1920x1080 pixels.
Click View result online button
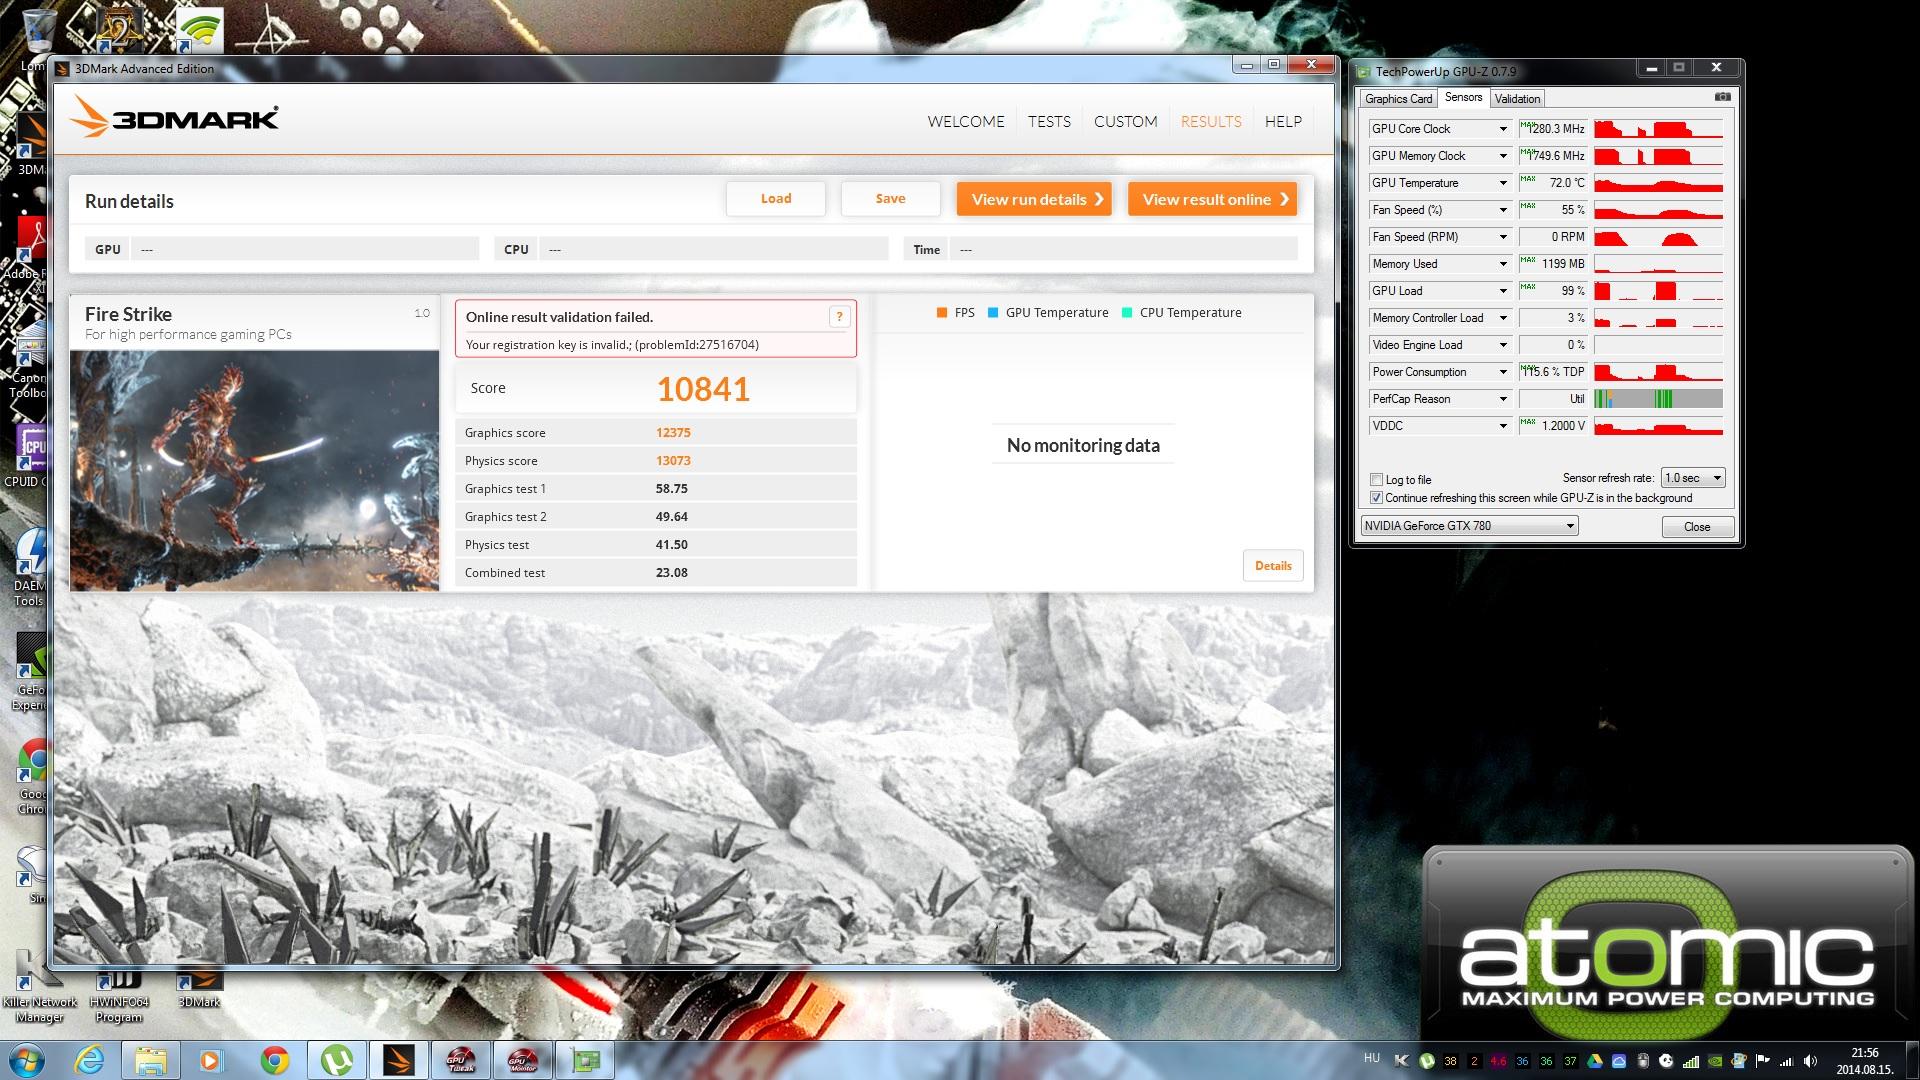[x=1212, y=199]
